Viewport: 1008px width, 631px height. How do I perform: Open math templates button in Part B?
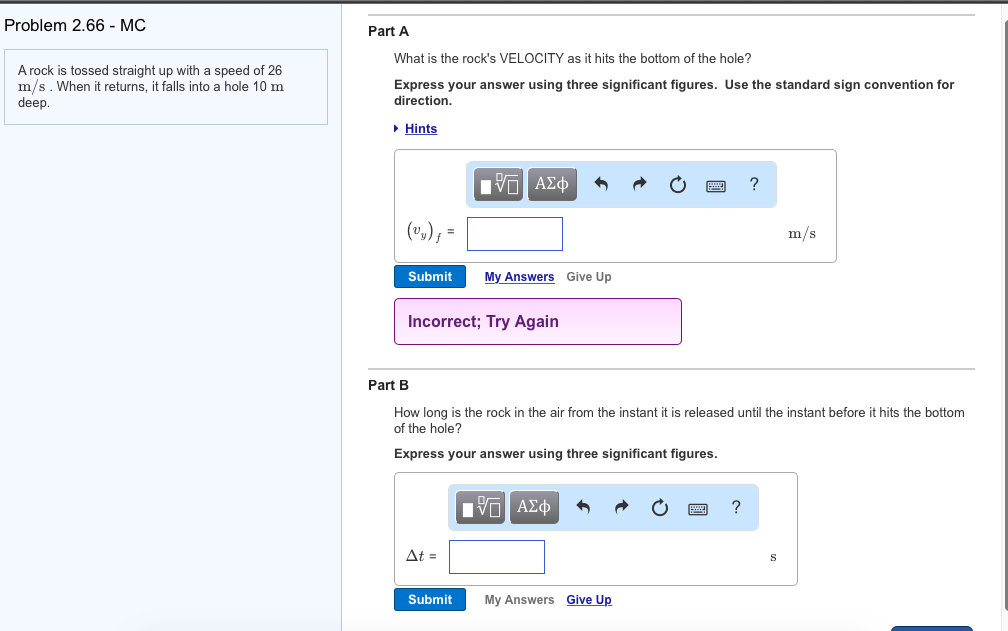(482, 508)
